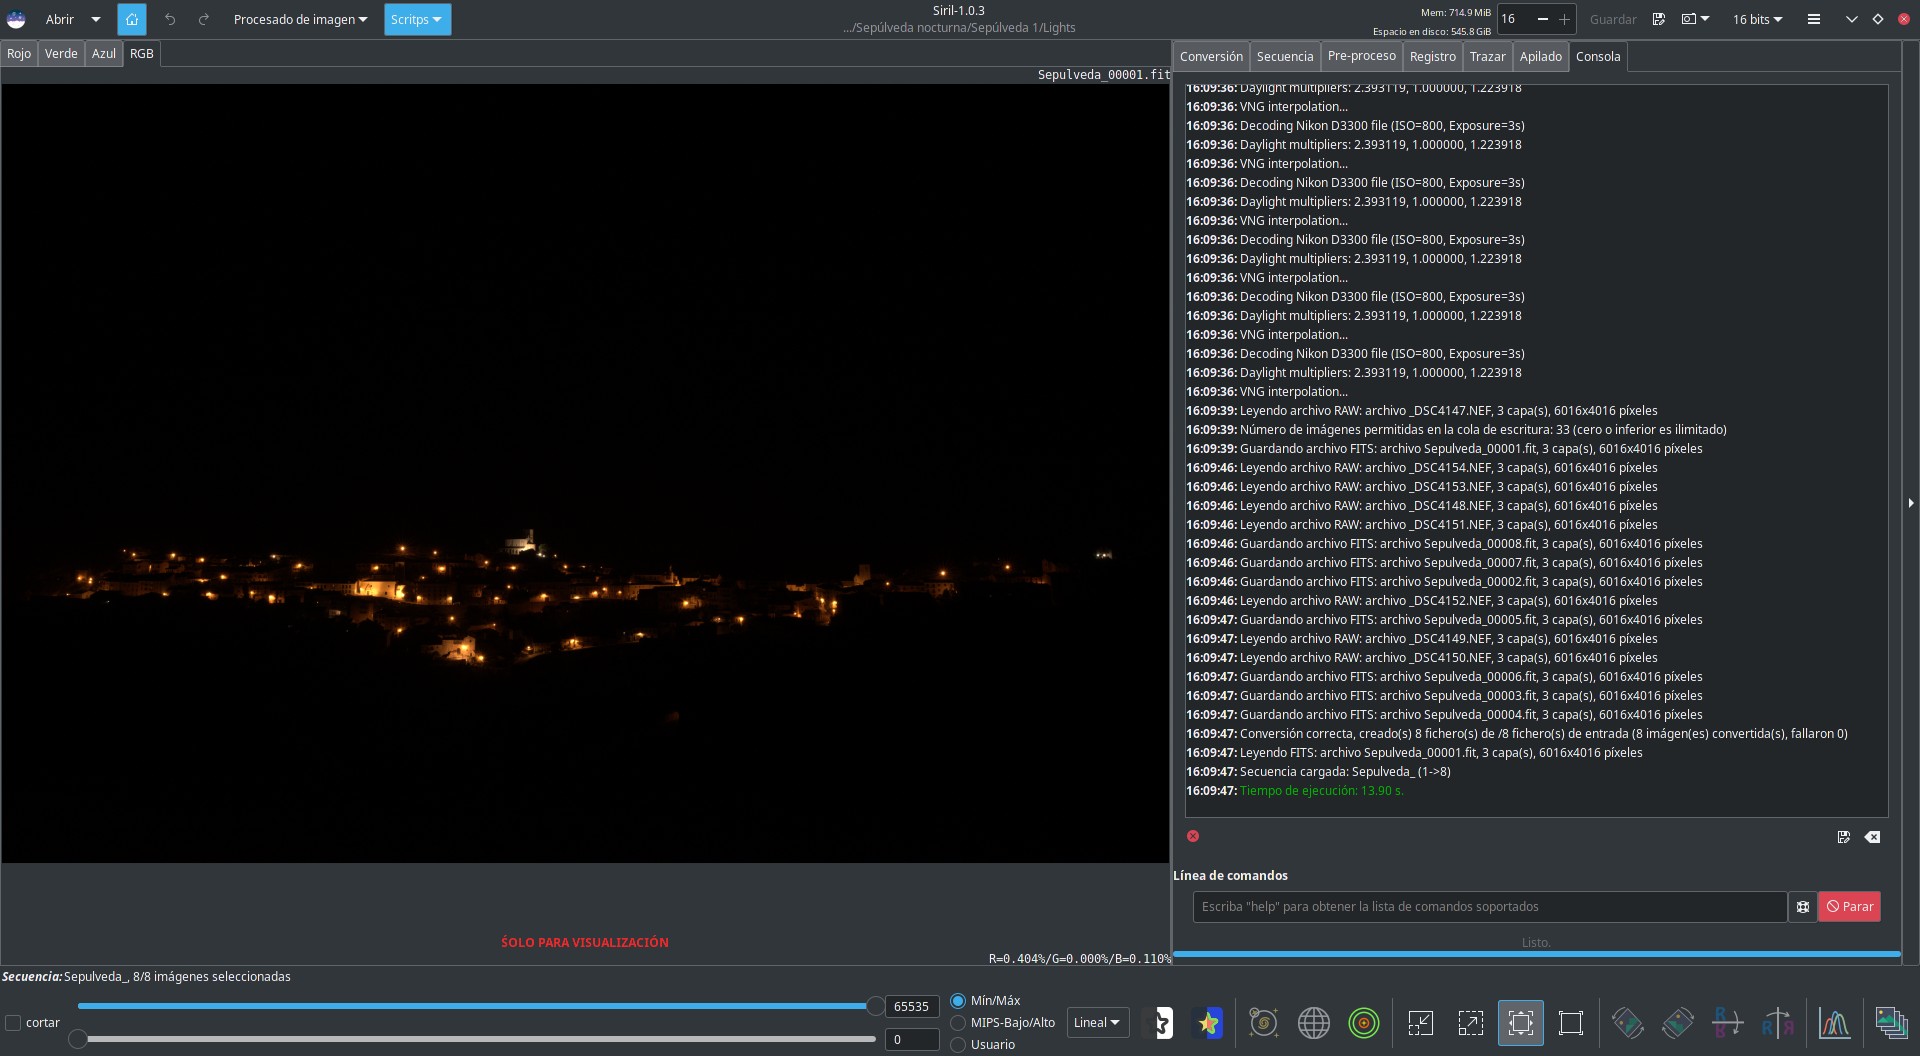Switch to the Verde channel tab
The width and height of the screenshot is (1920, 1056).
(61, 54)
